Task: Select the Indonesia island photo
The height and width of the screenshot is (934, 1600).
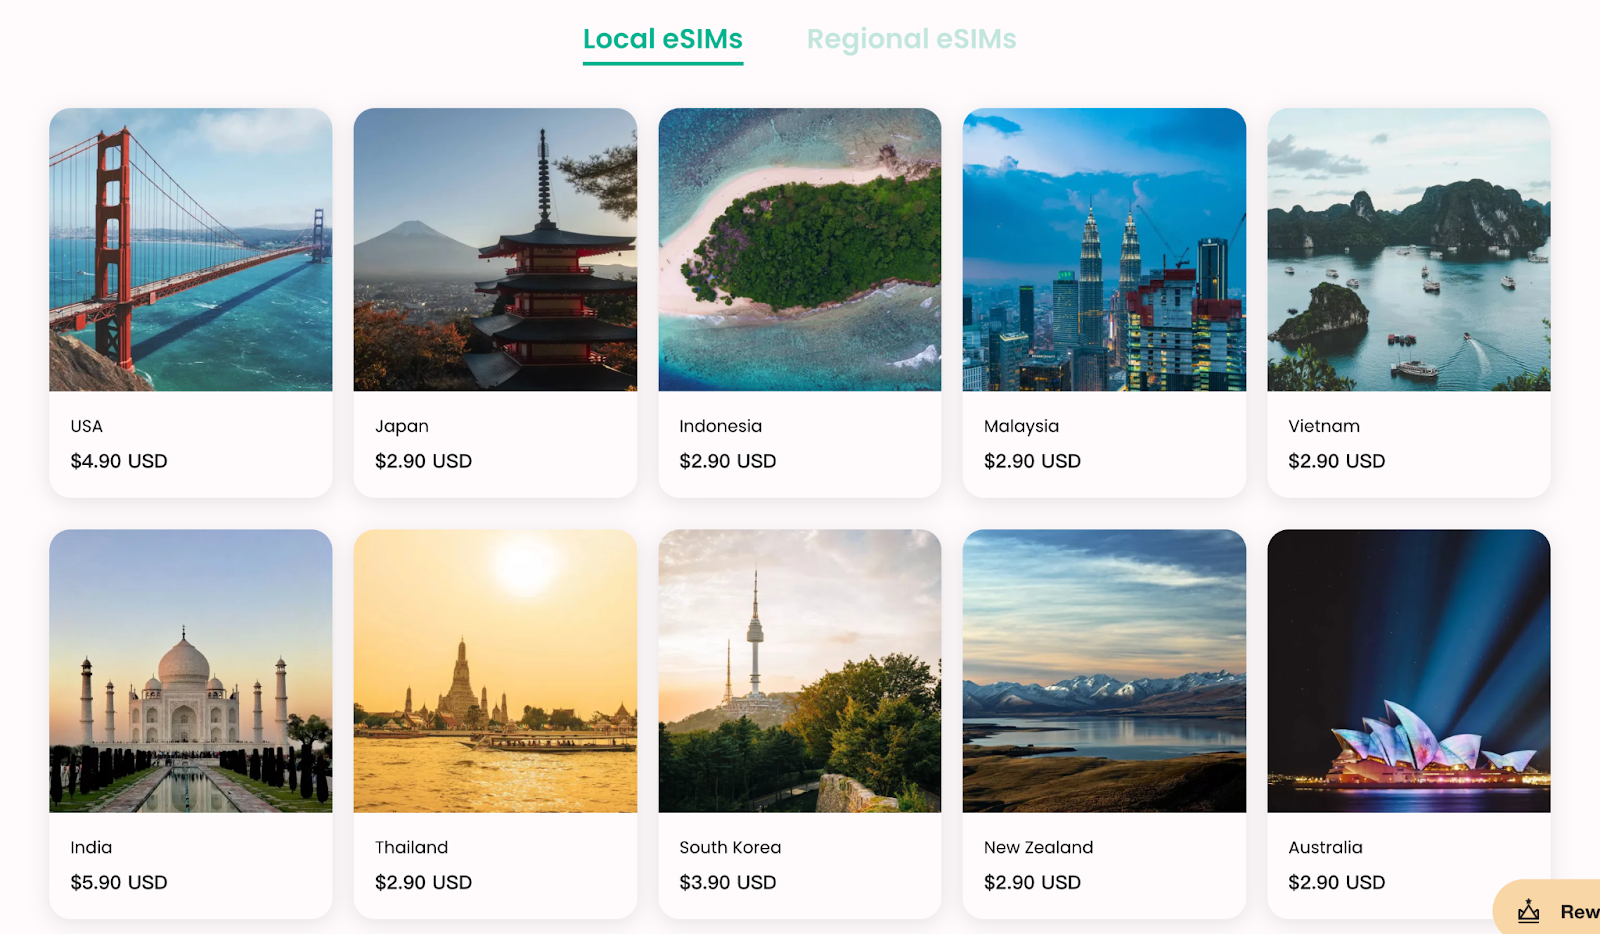Action: pos(800,249)
